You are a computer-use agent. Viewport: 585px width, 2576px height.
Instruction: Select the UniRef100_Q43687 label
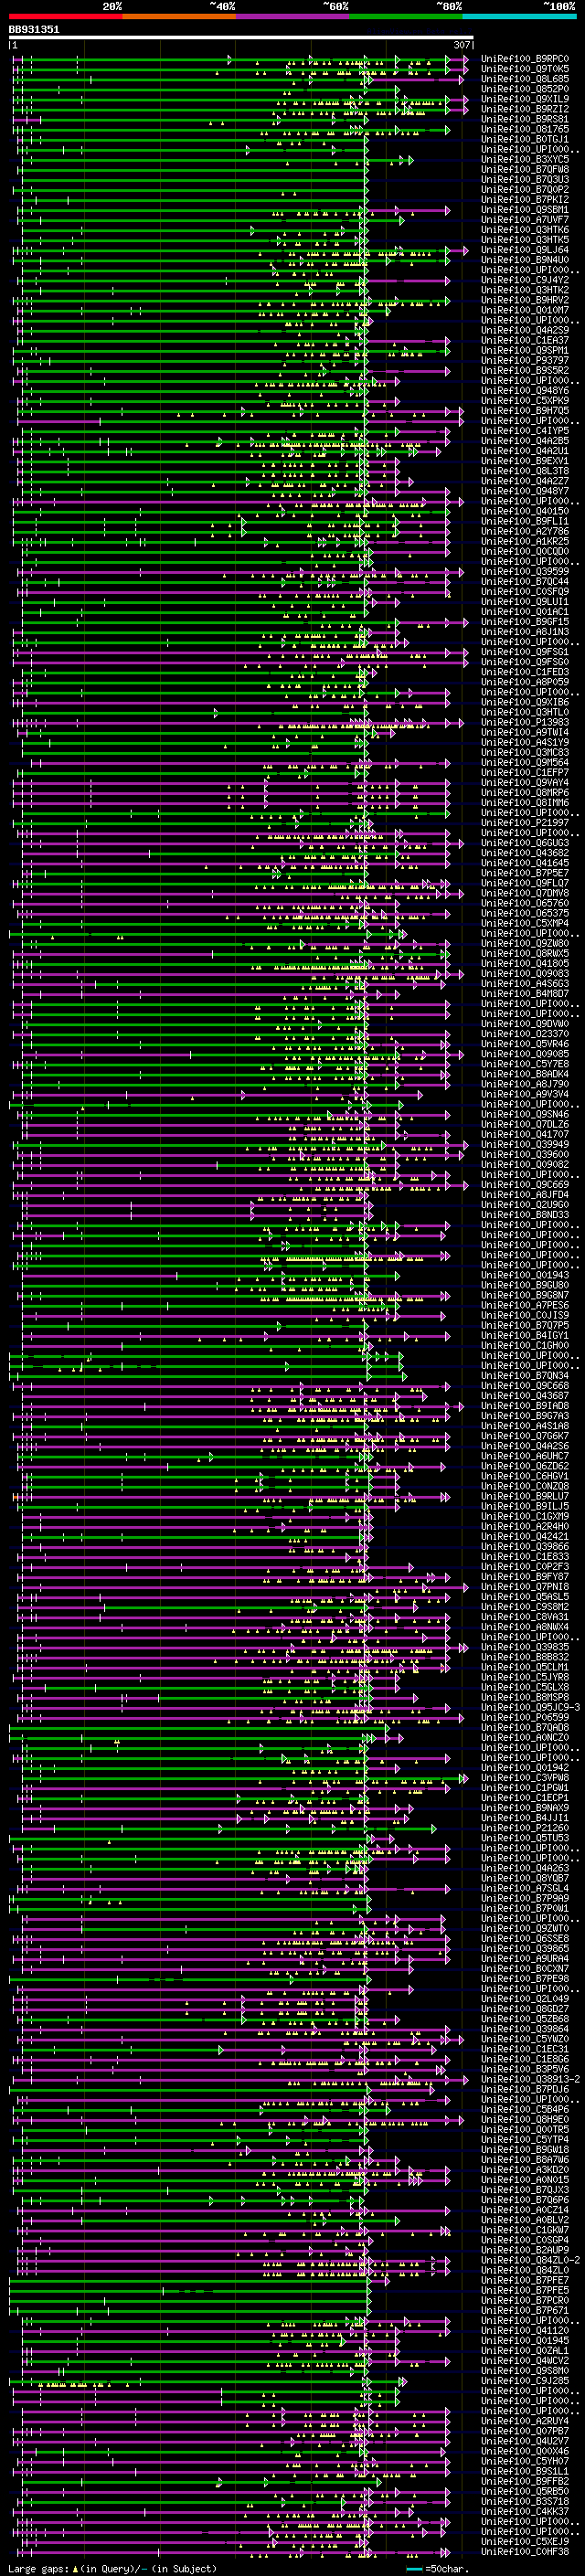[x=525, y=1396]
